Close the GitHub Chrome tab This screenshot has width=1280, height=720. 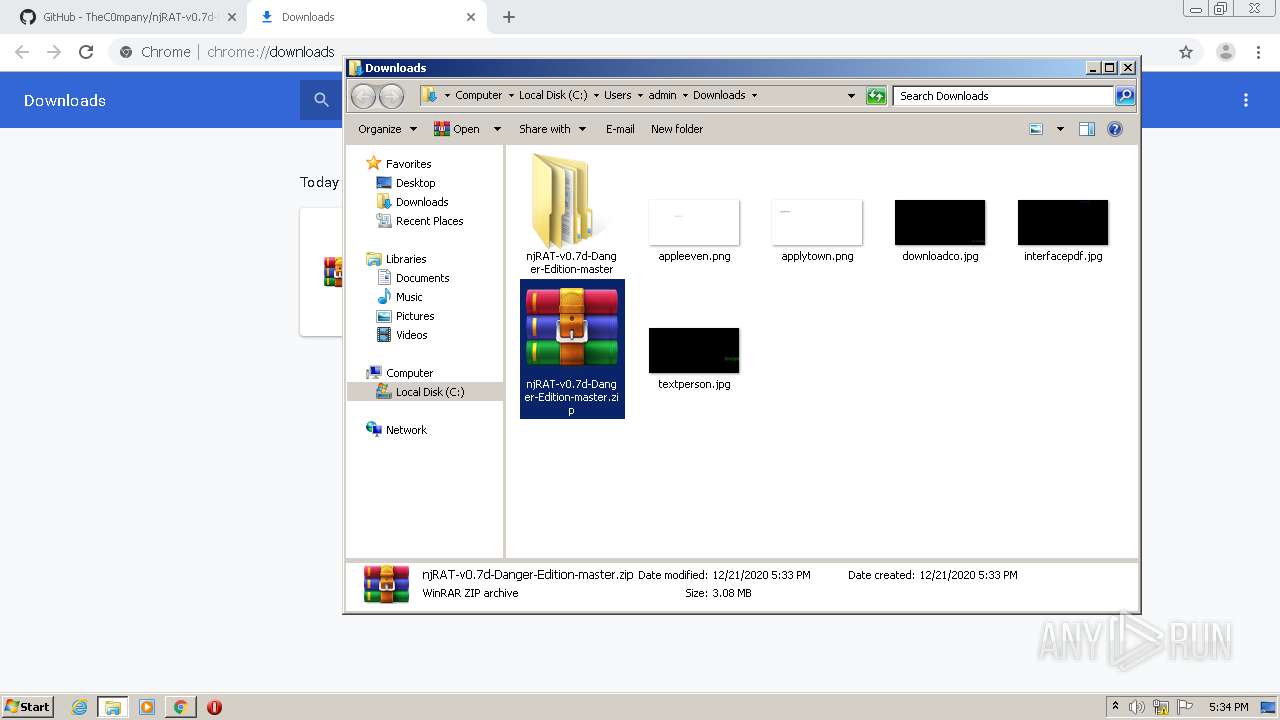tap(231, 17)
